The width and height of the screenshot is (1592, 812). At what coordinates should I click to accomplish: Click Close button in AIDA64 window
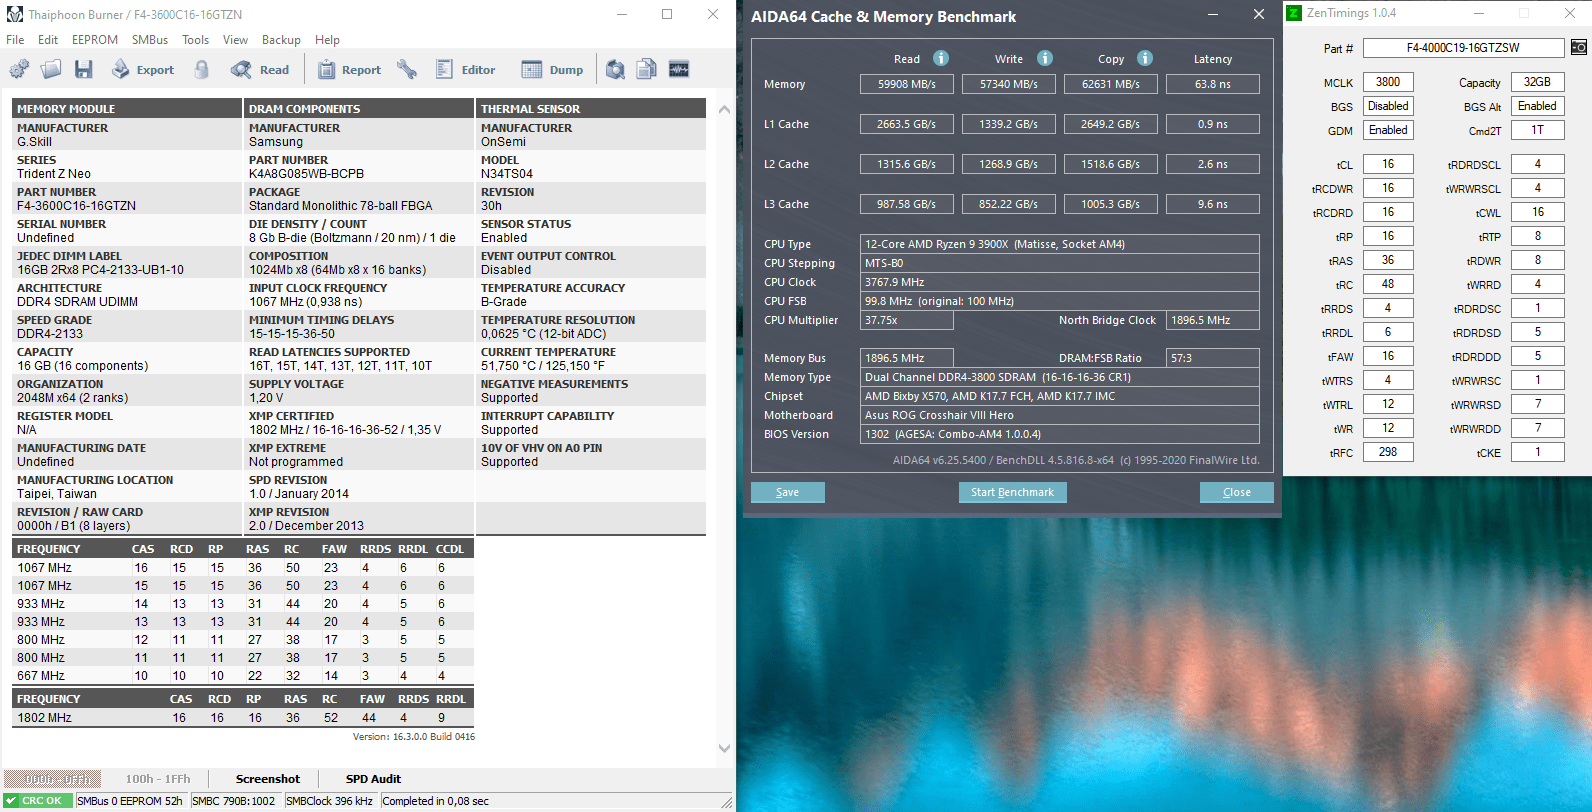click(1237, 492)
